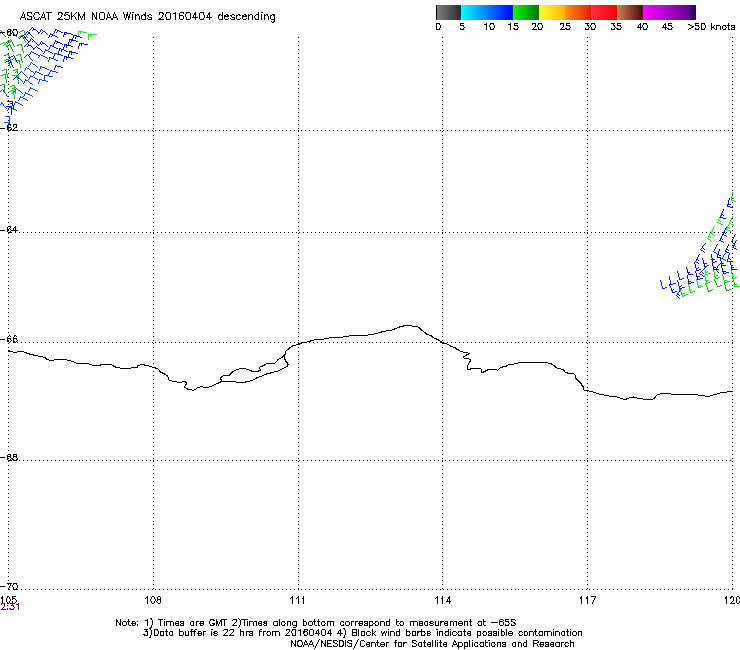The image size is (740, 650).
Task: Click the '-62' latitude label
Action: (x=10, y=128)
